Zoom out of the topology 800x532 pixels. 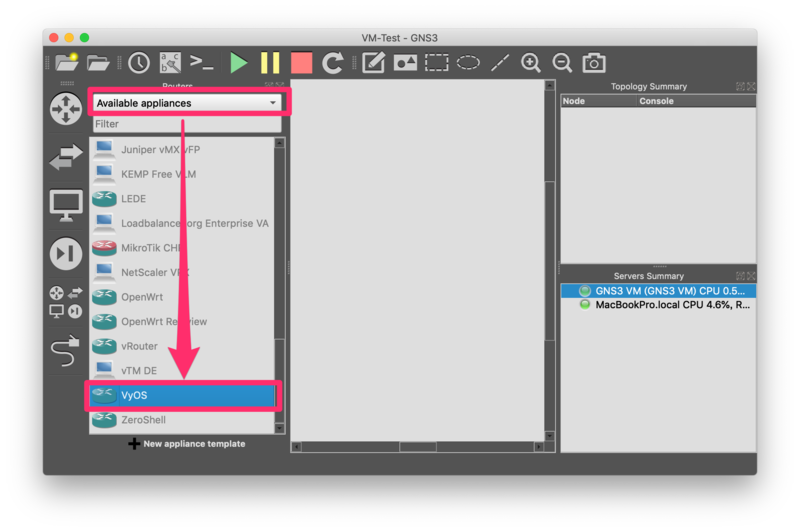coord(562,63)
